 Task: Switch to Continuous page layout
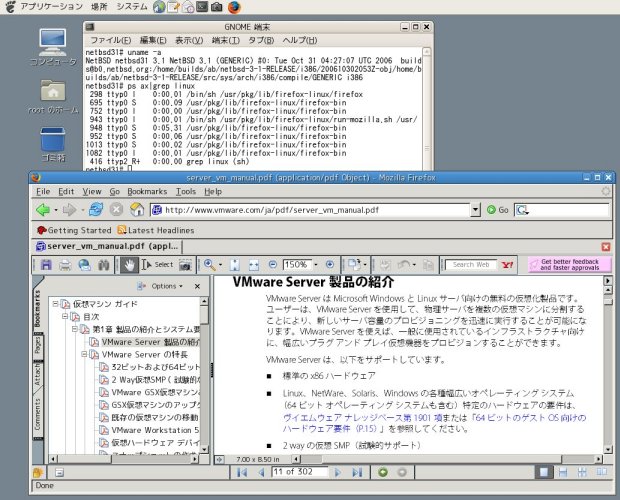click(x=563, y=472)
